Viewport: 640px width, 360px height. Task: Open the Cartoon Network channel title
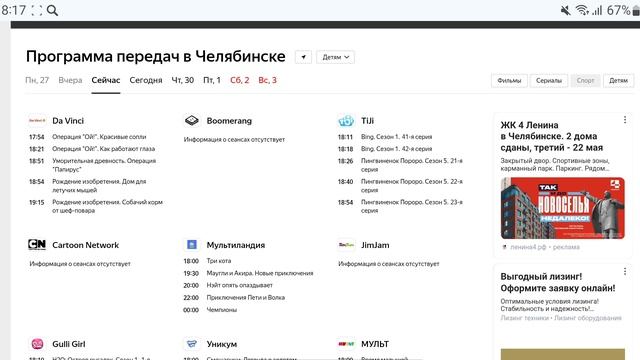[x=85, y=245]
